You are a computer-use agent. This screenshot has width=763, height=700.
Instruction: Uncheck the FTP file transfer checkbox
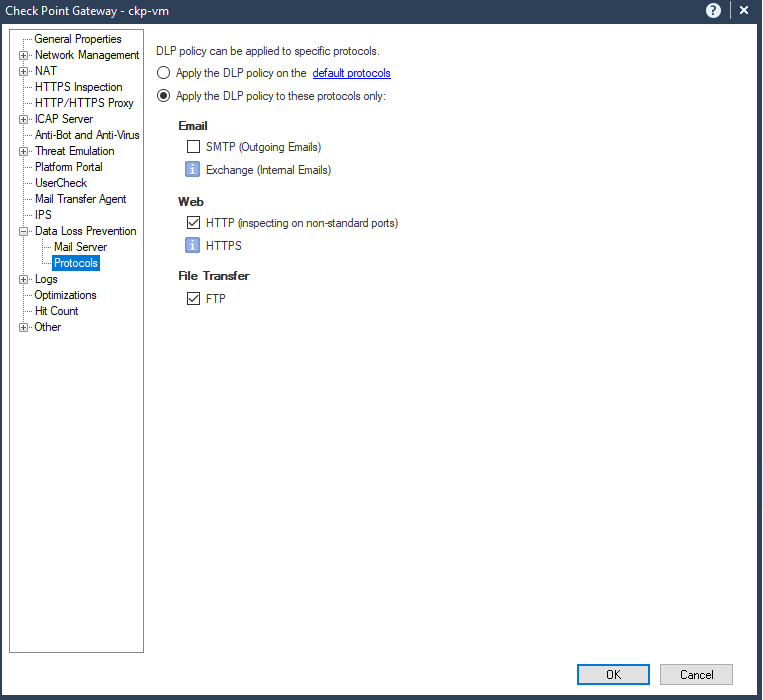click(x=194, y=299)
